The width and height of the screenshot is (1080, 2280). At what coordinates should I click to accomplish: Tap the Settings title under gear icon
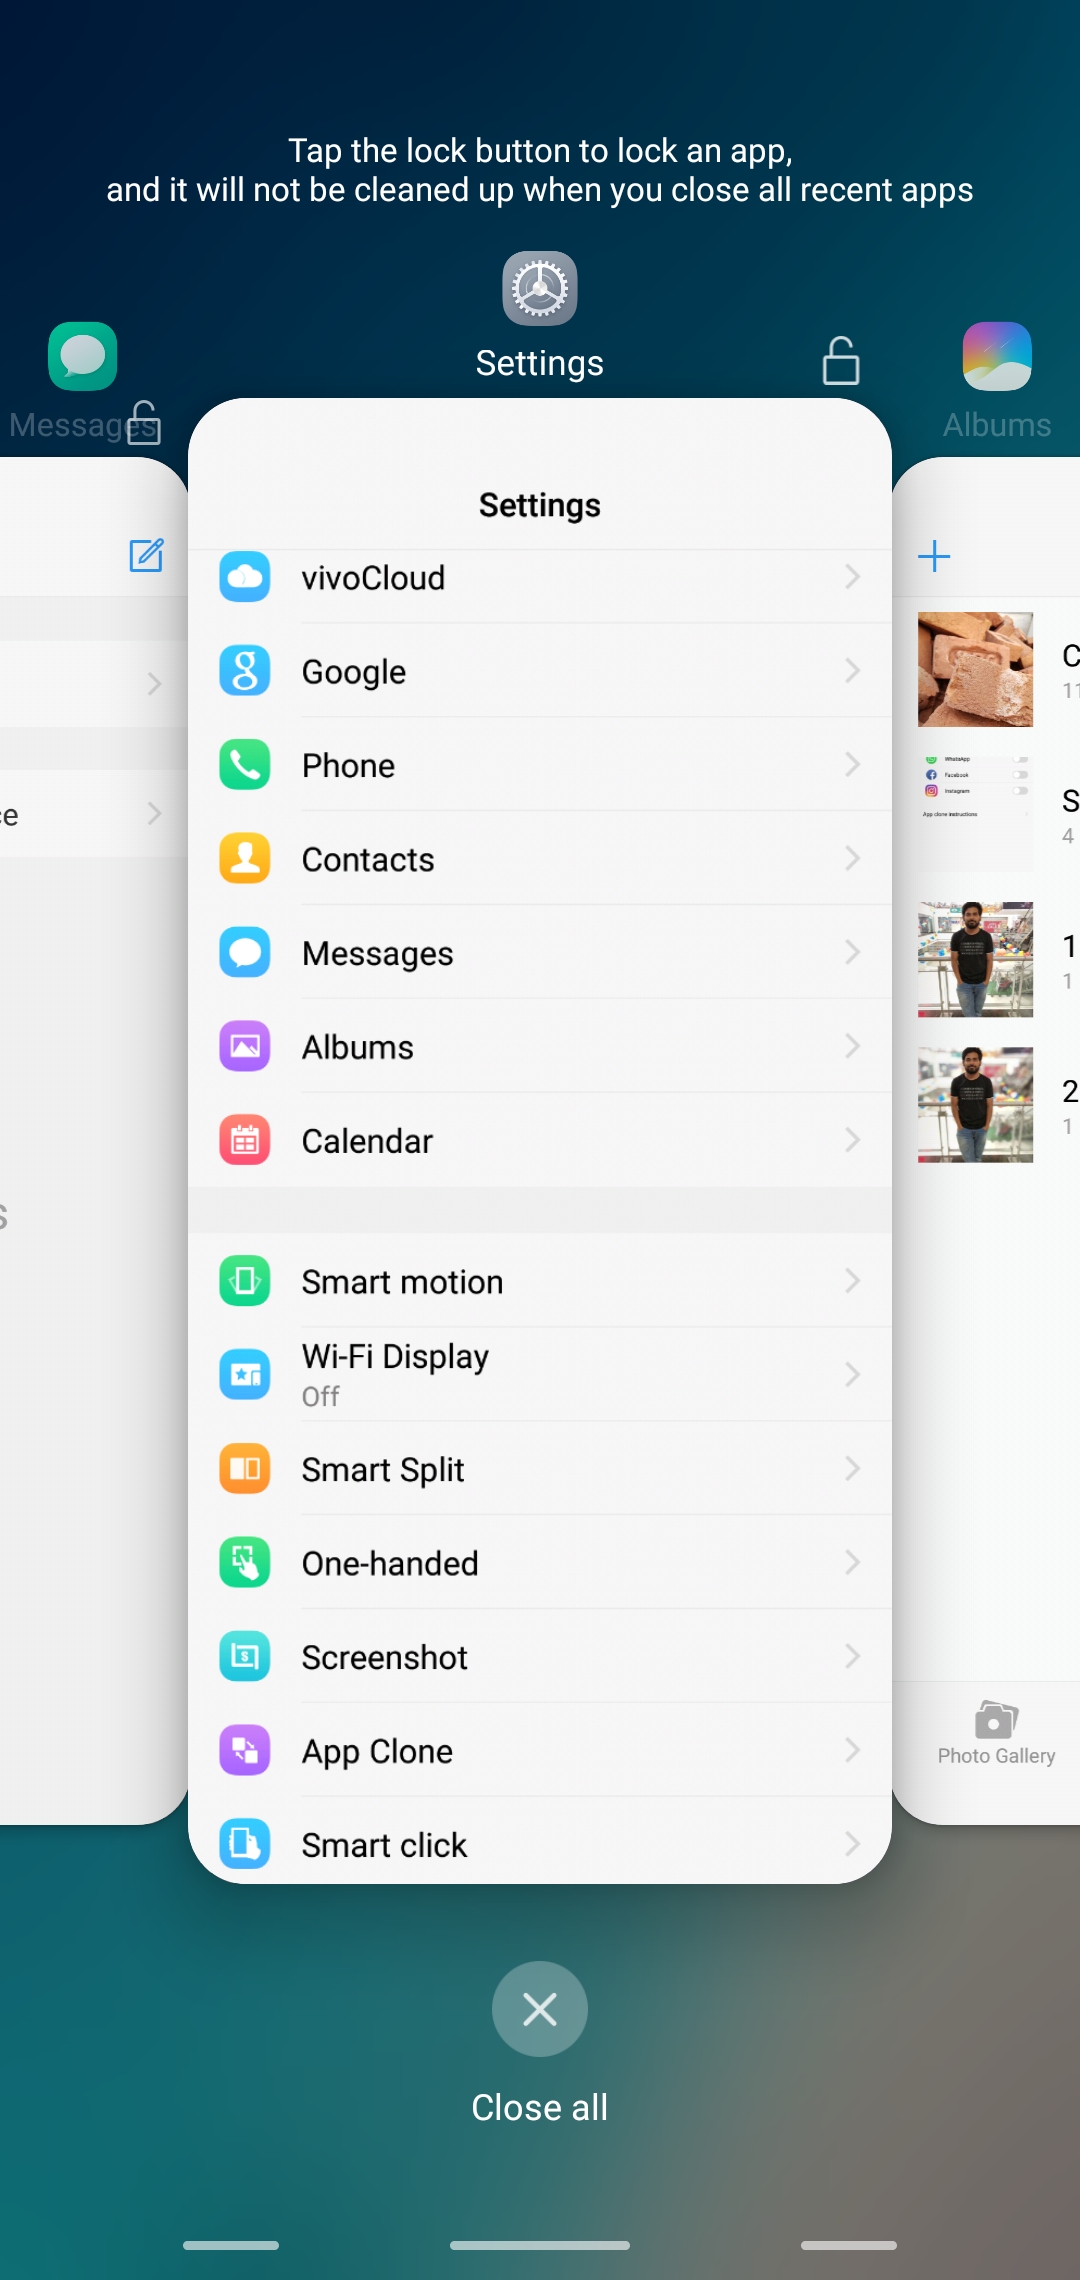point(540,363)
